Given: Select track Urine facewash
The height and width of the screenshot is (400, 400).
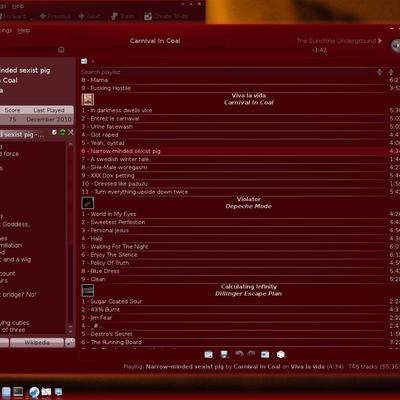Looking at the screenshot, I should 240,127.
